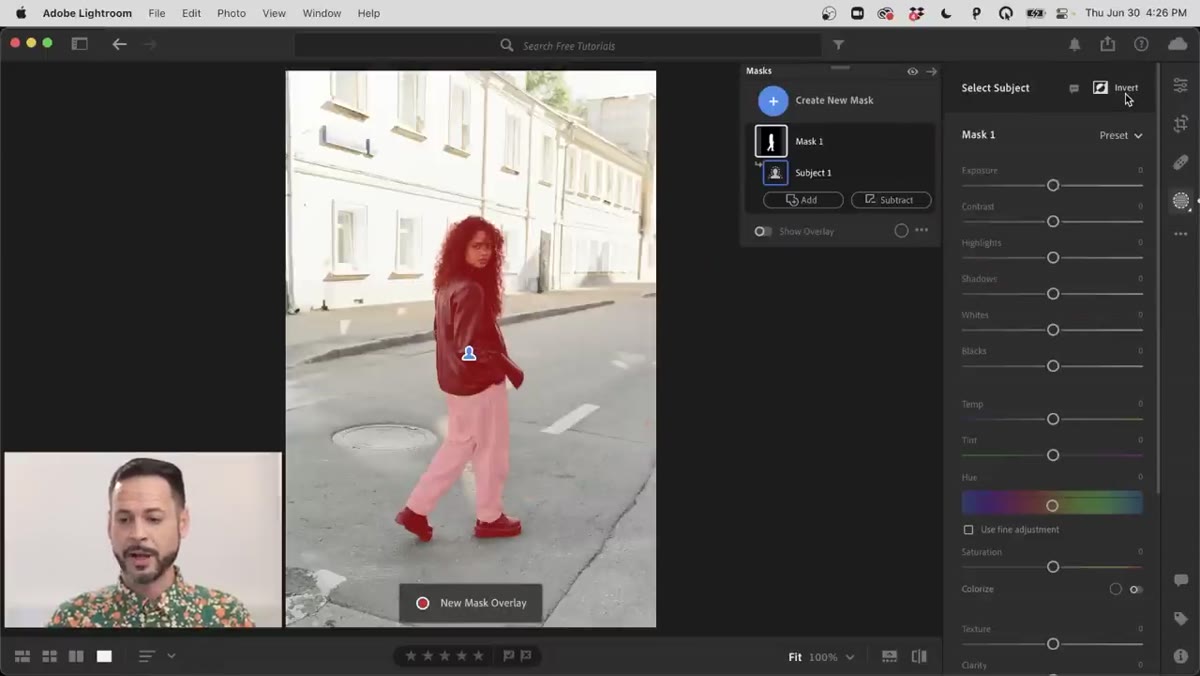Select the Mask 1 thumbnail
The image size is (1200, 676).
(x=771, y=141)
